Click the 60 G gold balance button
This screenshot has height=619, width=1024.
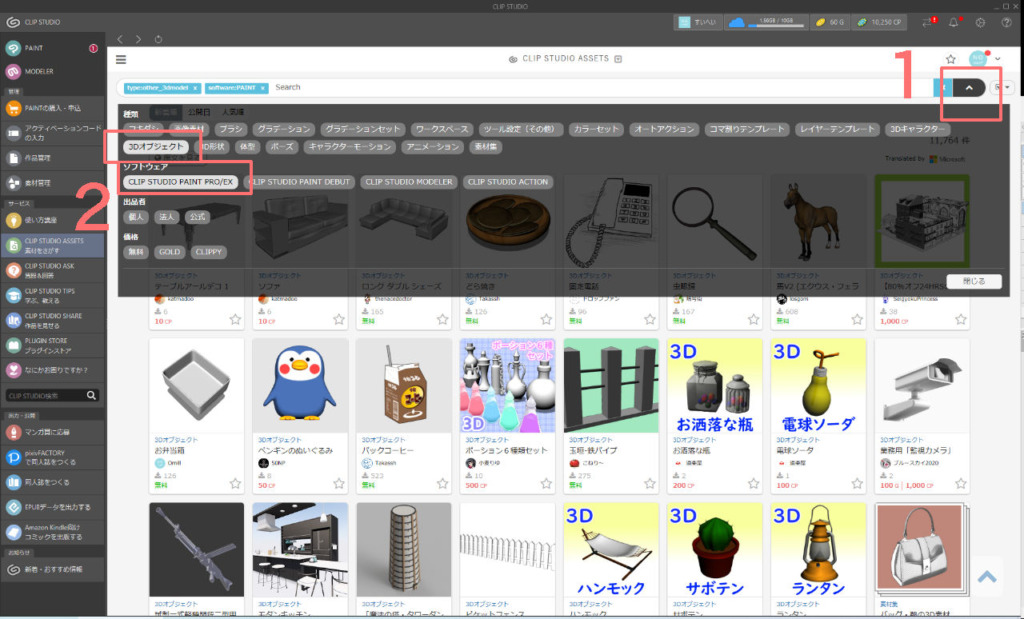pyautogui.click(x=830, y=22)
